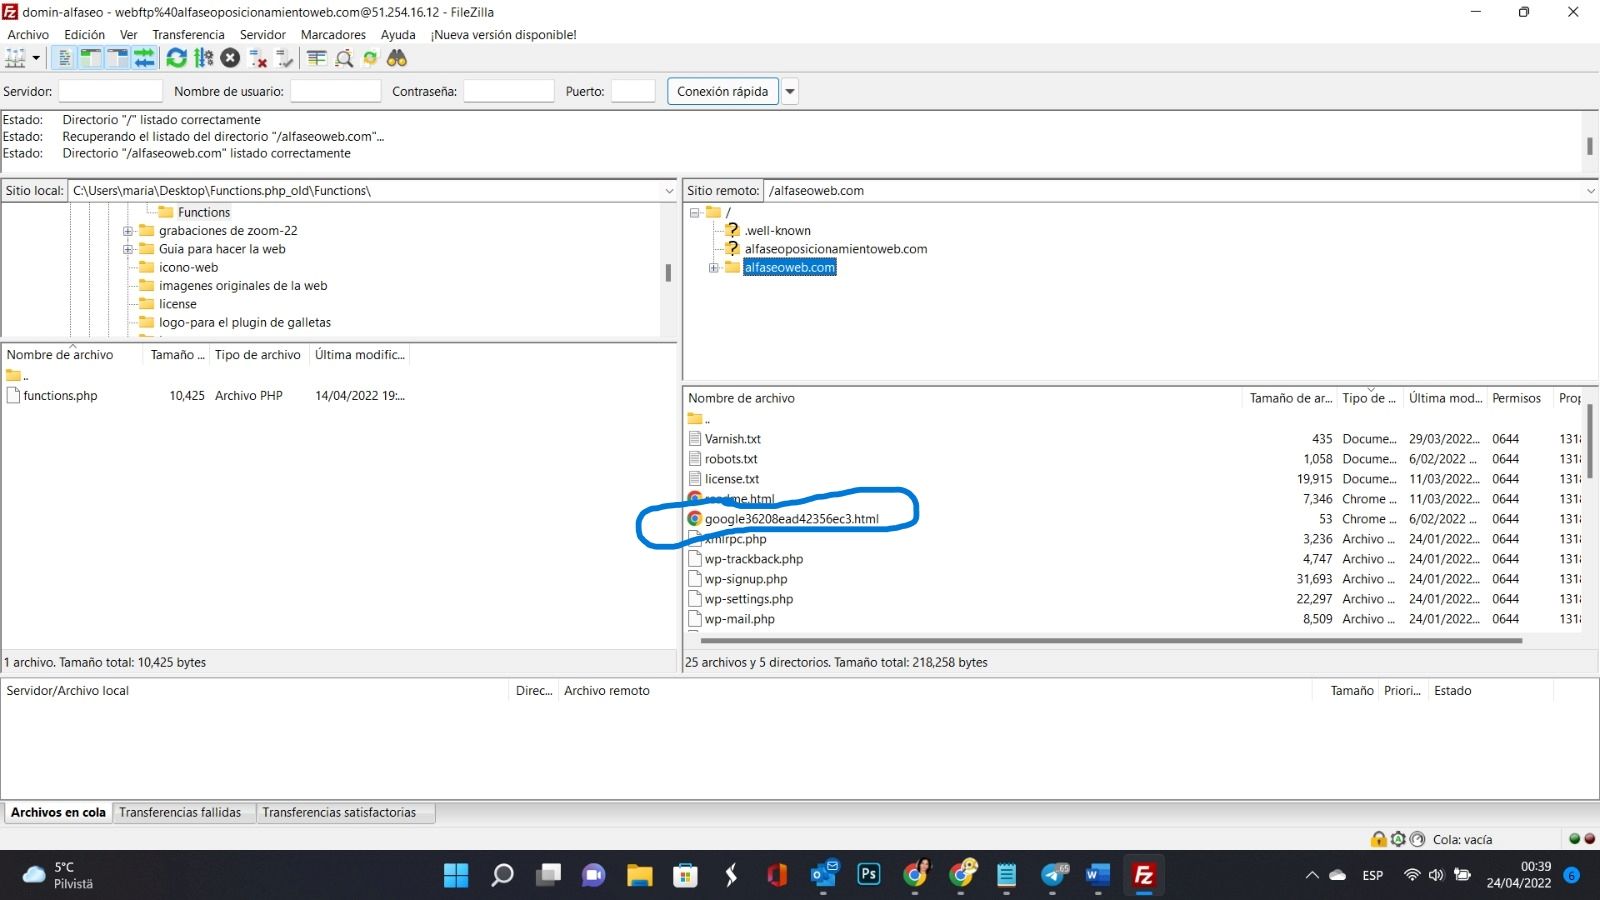Sort the local list by Tamaño column

pyautogui.click(x=177, y=355)
